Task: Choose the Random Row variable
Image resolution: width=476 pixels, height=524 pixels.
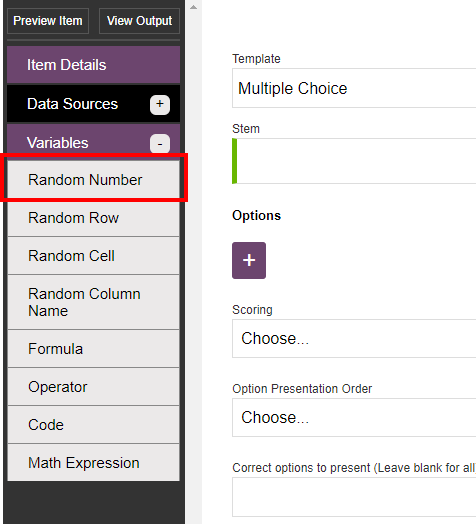Action: point(94,218)
